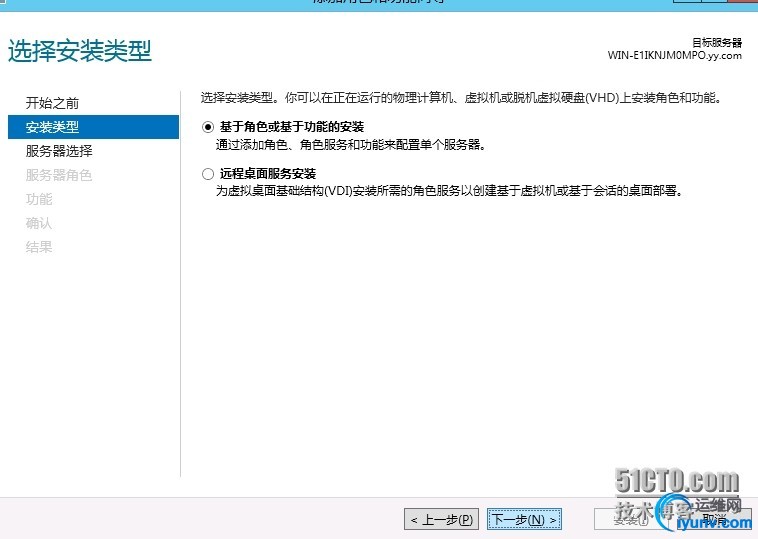Open 服务器选择 step in sidebar

pyautogui.click(x=59, y=151)
